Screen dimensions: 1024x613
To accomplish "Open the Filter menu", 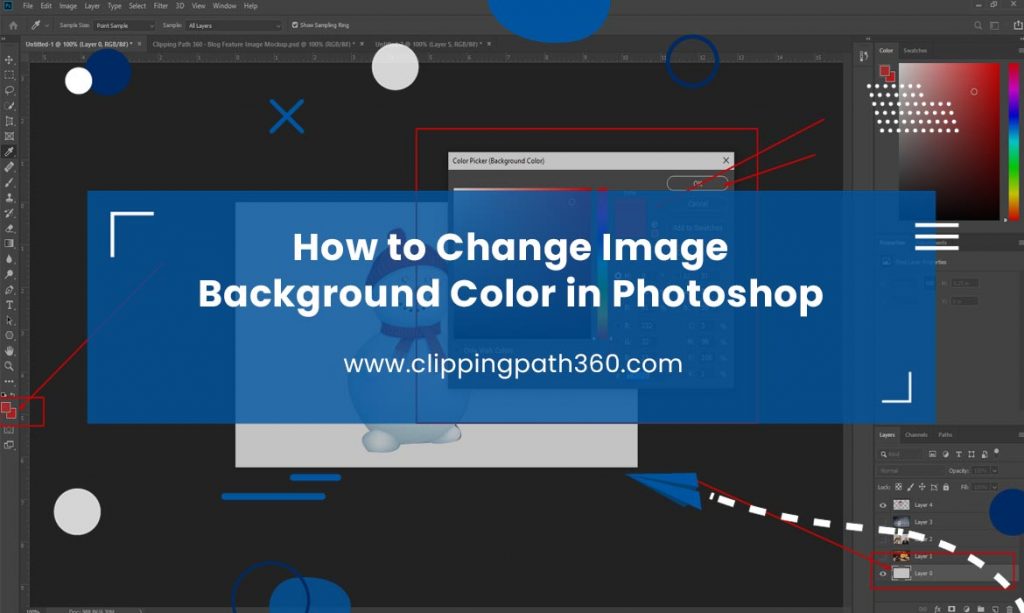I will pyautogui.click(x=161, y=6).
